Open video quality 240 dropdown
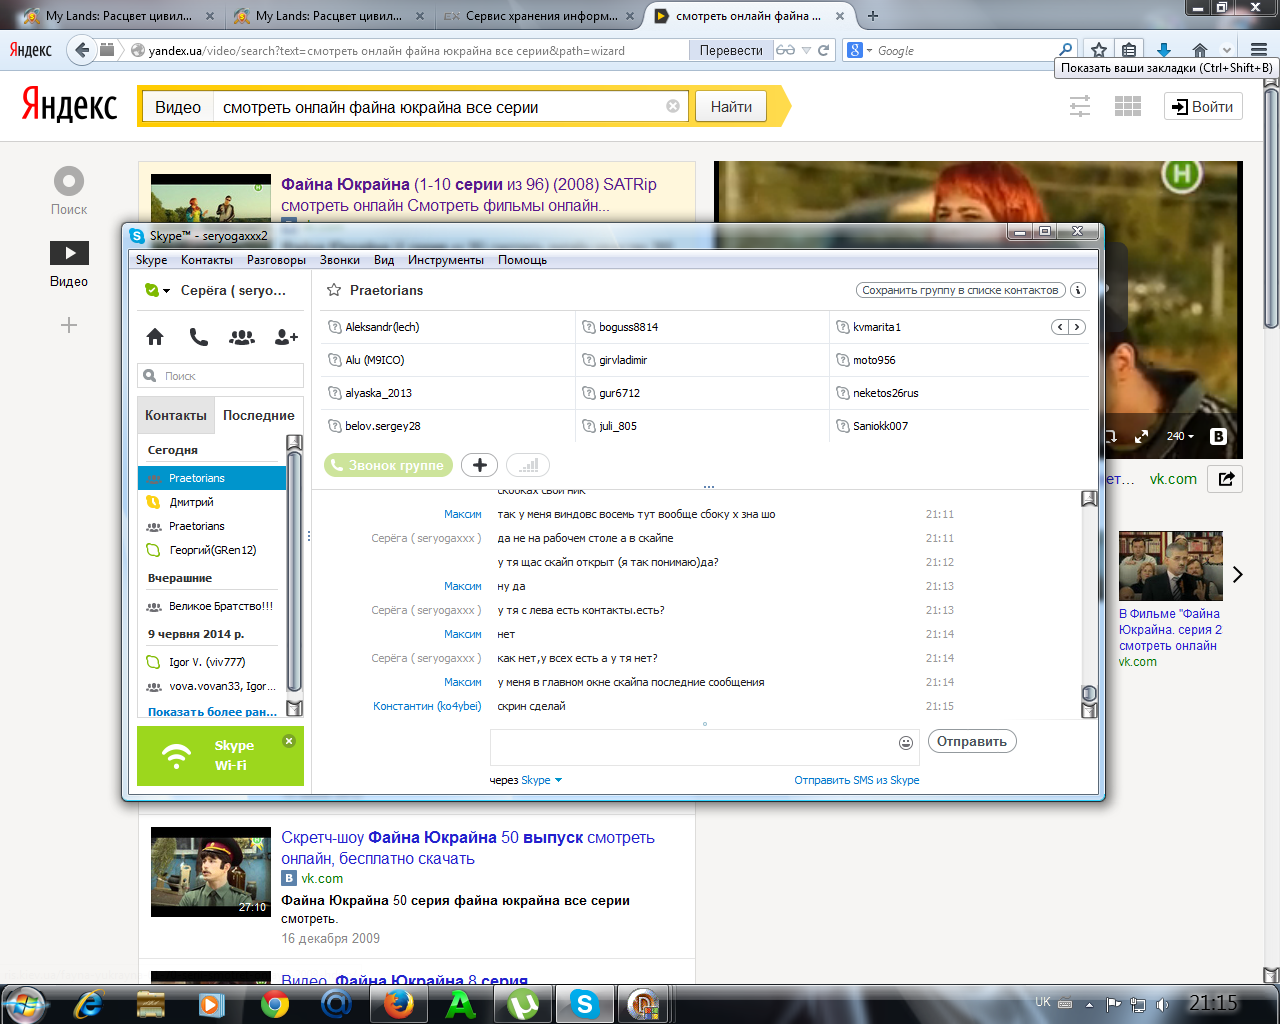 click(x=1180, y=436)
